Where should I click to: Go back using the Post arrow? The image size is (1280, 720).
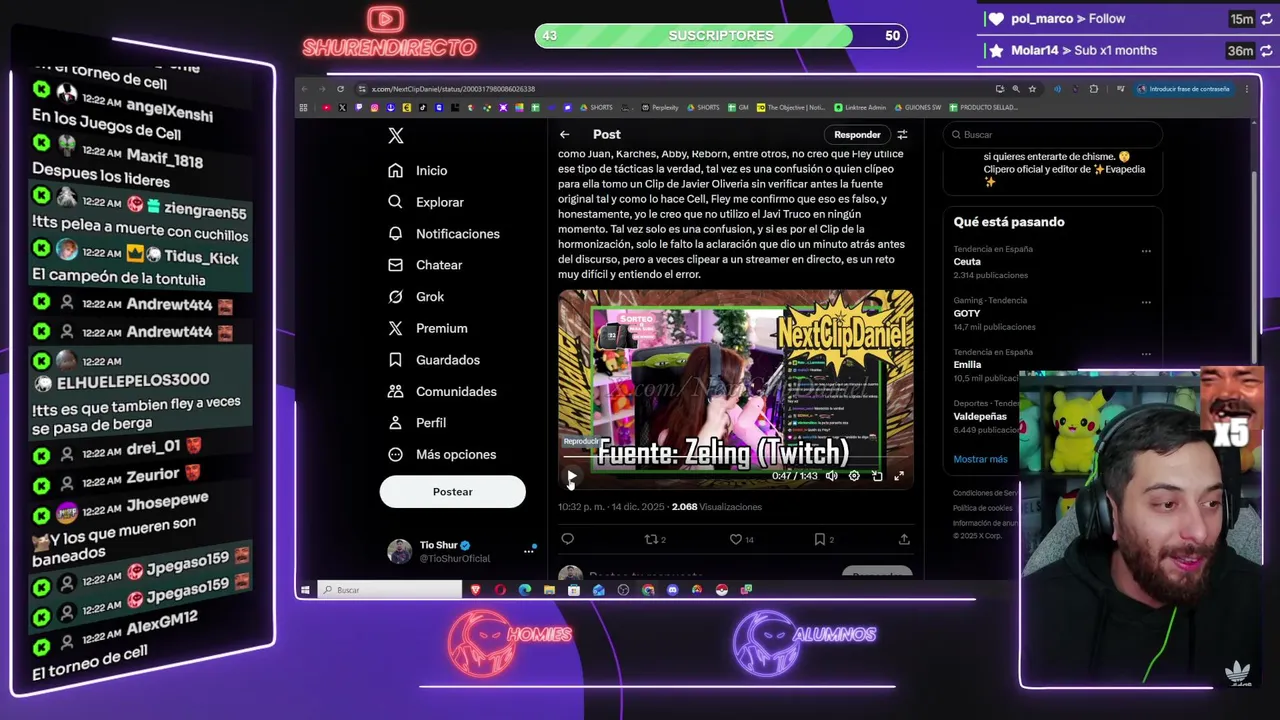pos(564,134)
